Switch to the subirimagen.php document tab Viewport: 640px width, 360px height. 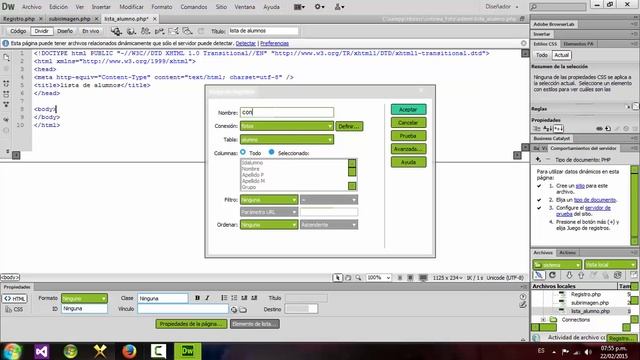click(69, 19)
